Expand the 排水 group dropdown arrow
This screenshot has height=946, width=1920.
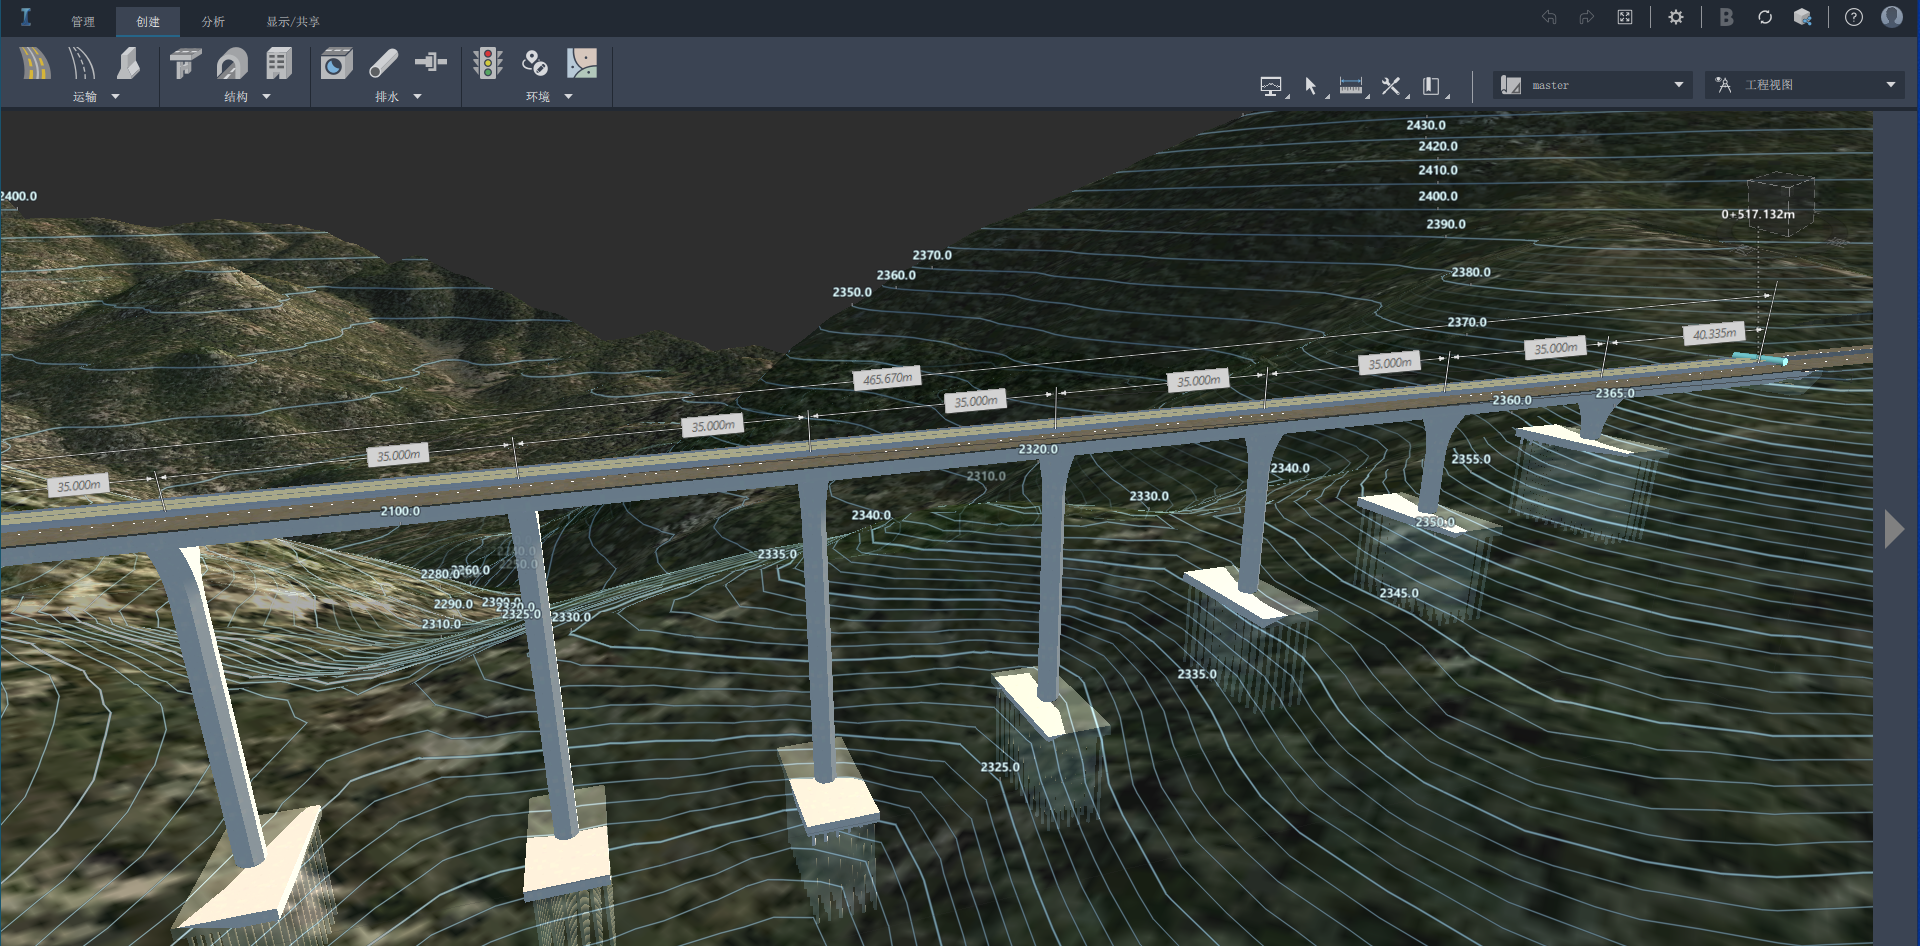(x=417, y=97)
